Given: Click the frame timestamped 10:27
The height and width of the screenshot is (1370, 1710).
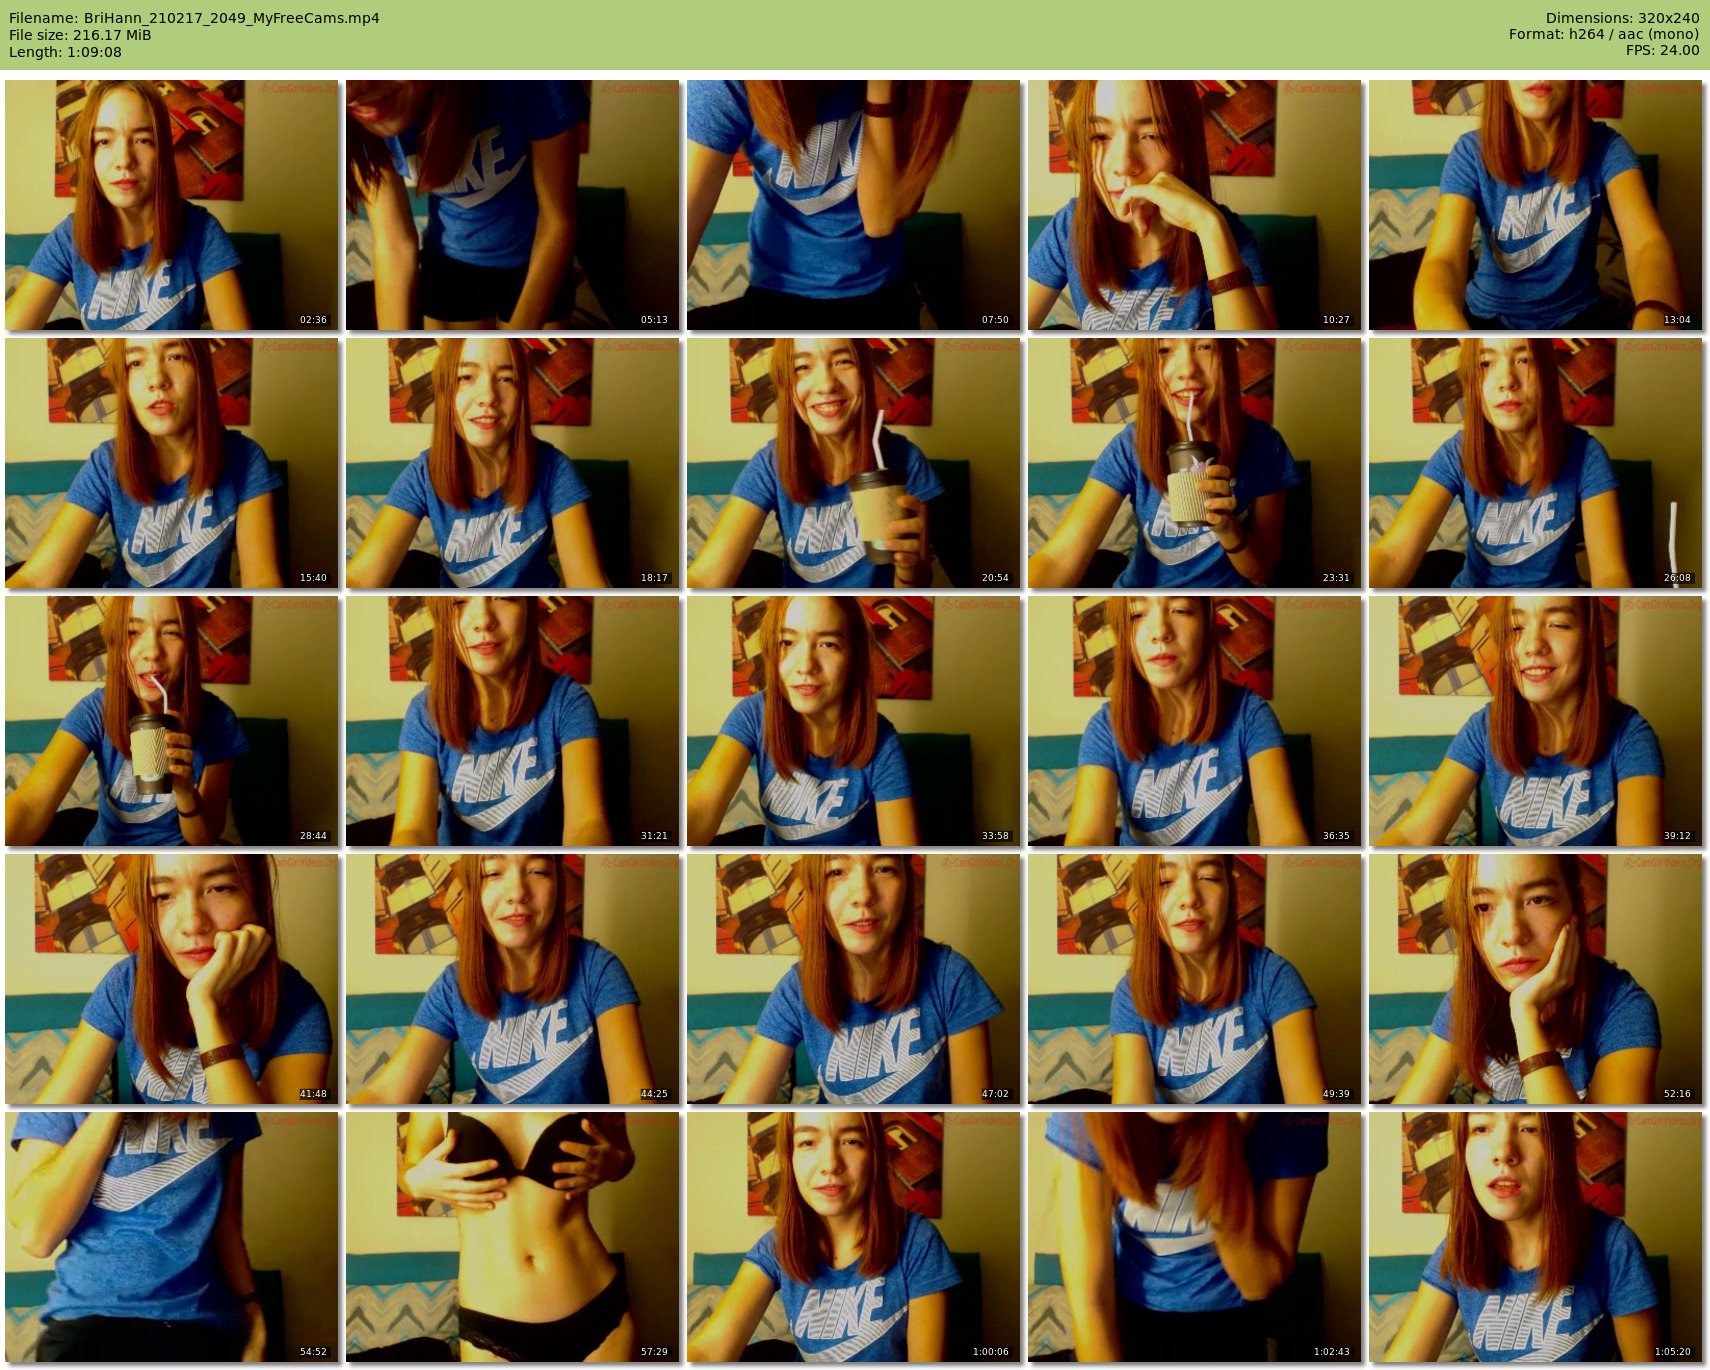Looking at the screenshot, I should 1194,205.
